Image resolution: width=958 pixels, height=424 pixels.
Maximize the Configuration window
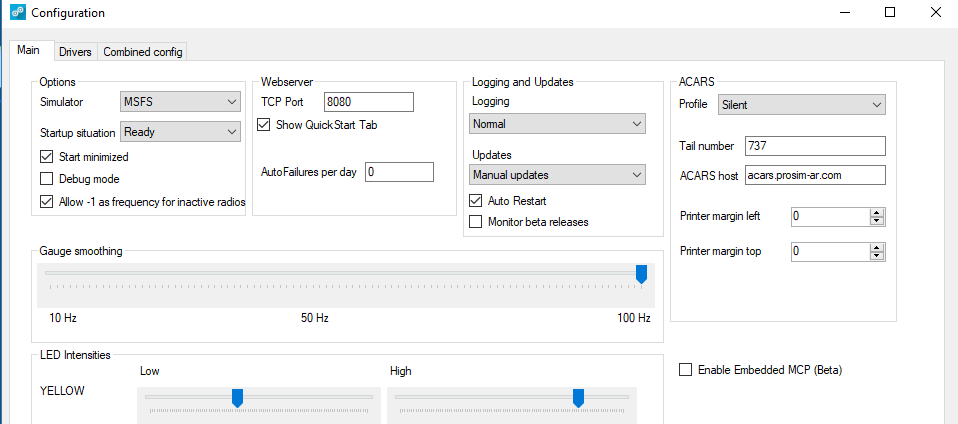coord(890,12)
